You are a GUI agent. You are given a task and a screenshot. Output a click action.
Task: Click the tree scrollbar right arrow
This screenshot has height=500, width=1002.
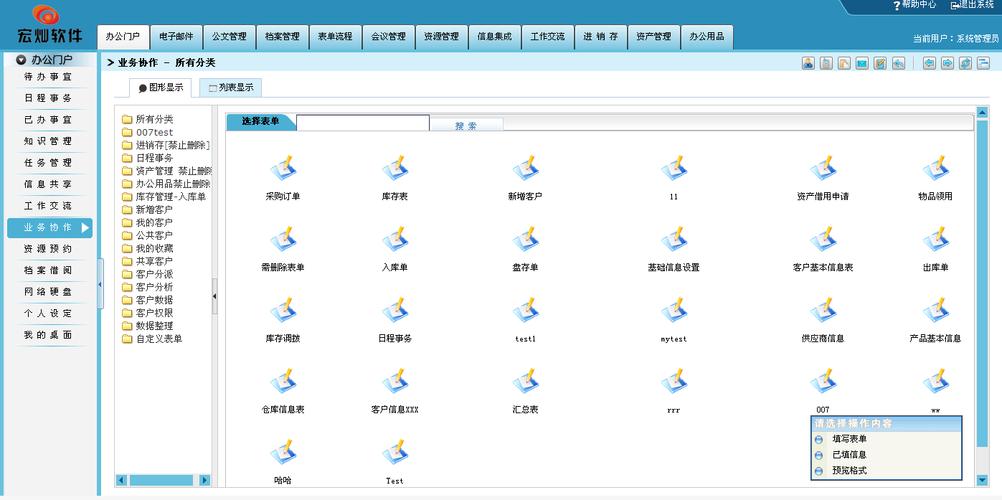(204, 480)
